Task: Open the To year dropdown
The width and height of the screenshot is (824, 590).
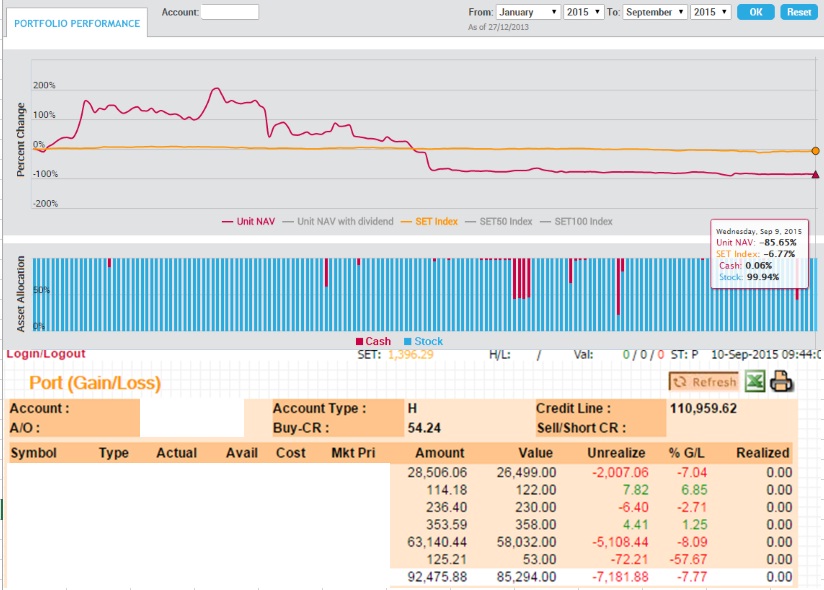Action: 711,12
